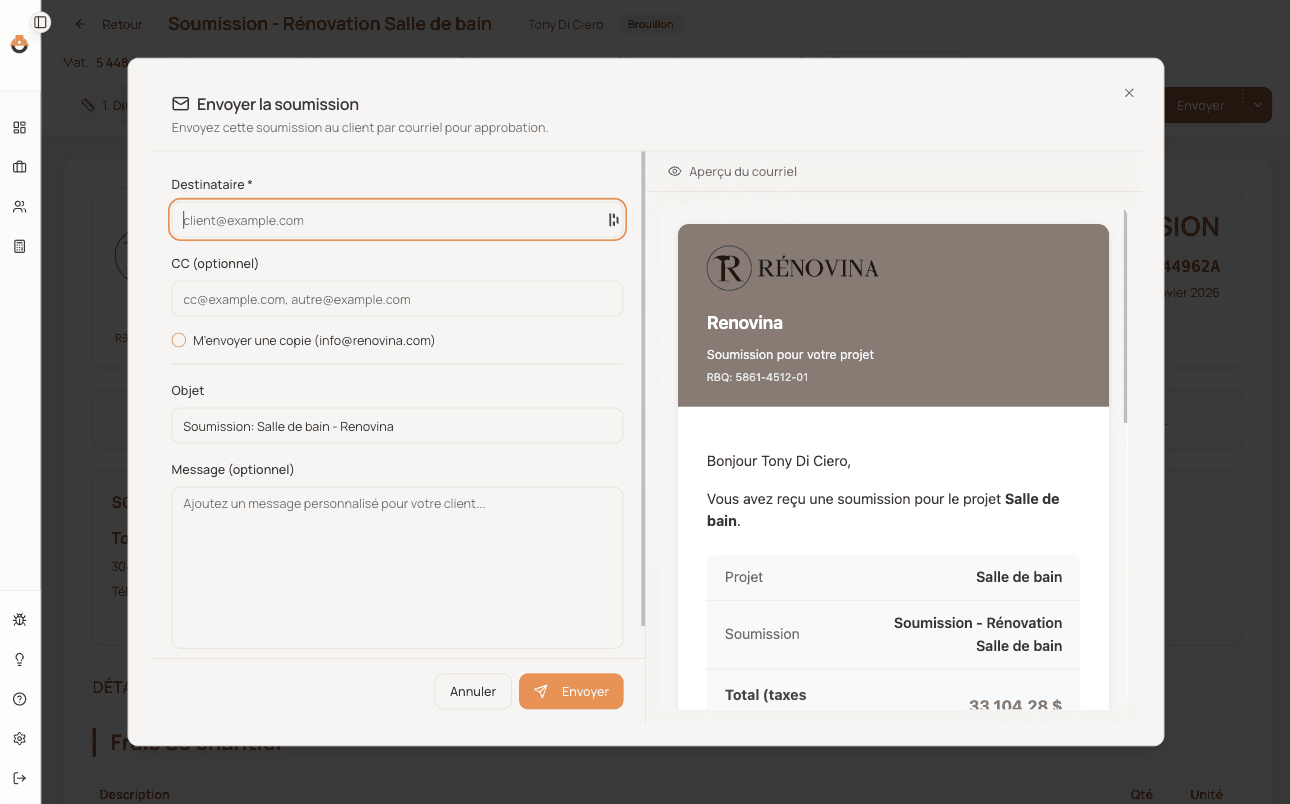This screenshot has height=804, width=1290.
Task: Click the back arrow next to Retour
Action: [x=81, y=24]
